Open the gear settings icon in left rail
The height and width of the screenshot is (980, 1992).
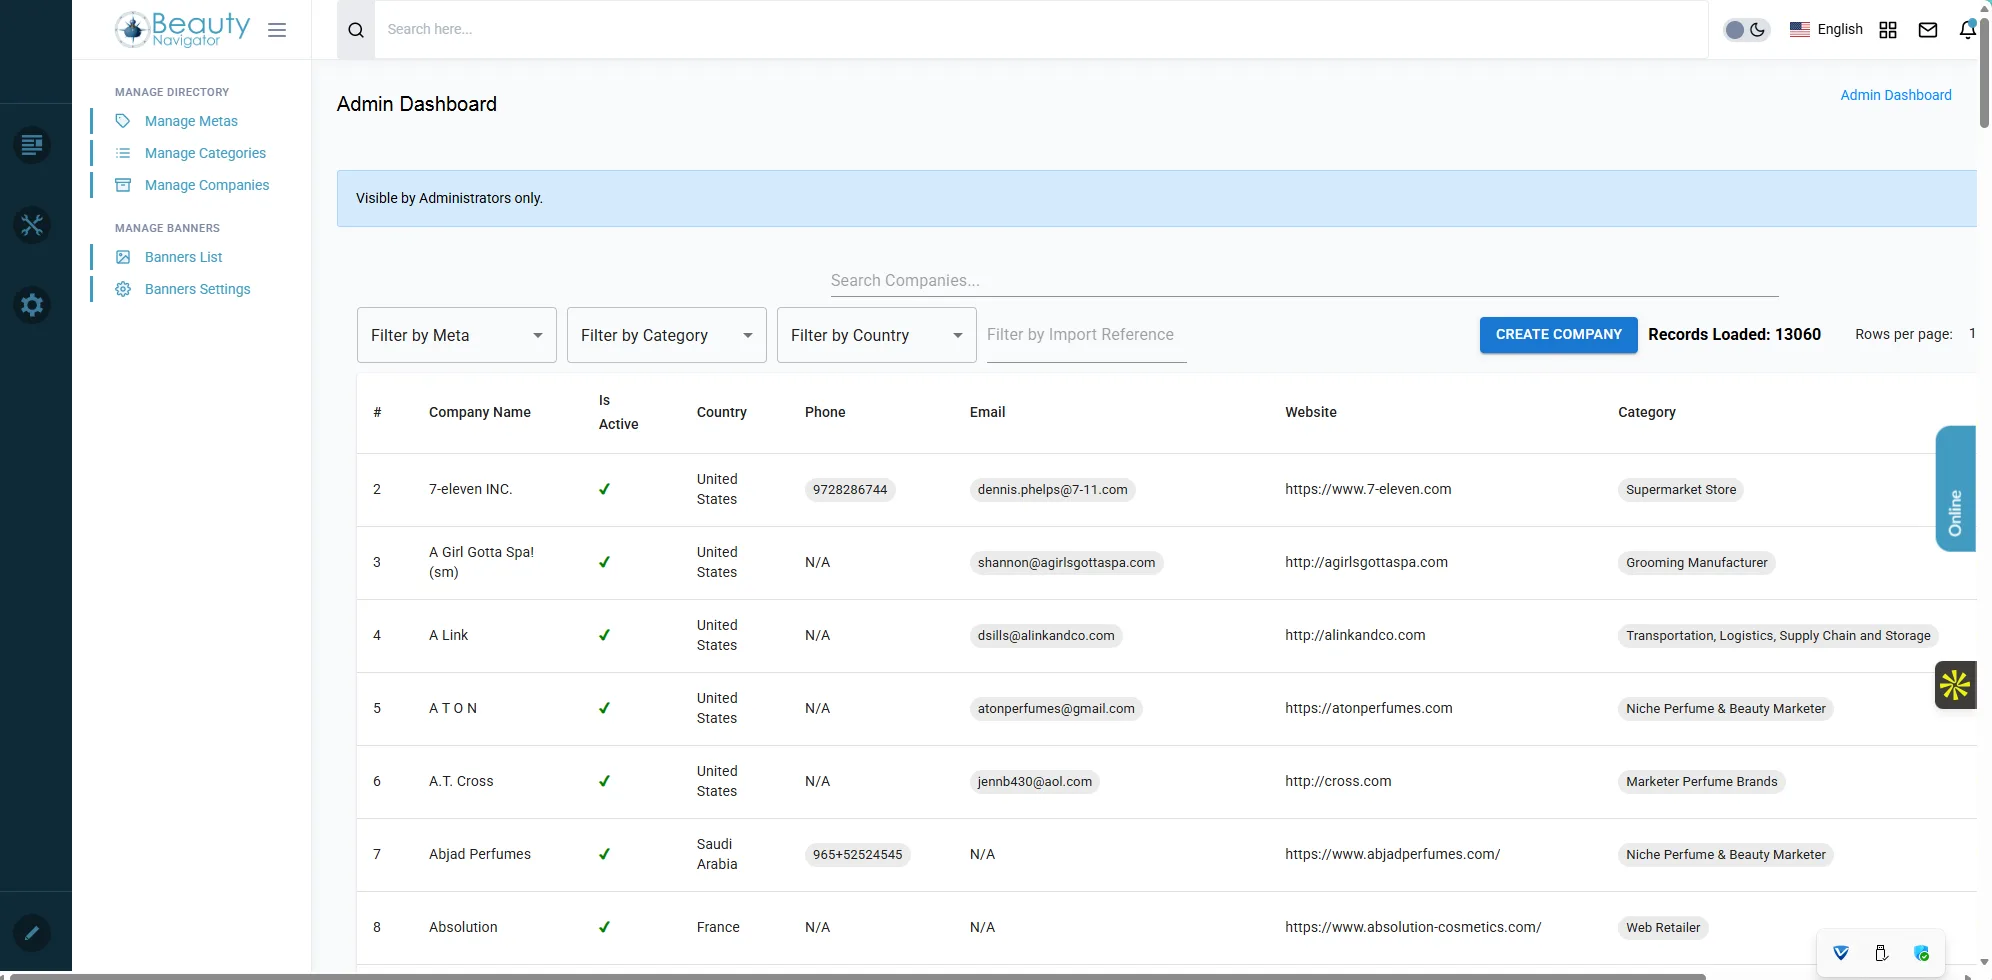[32, 305]
